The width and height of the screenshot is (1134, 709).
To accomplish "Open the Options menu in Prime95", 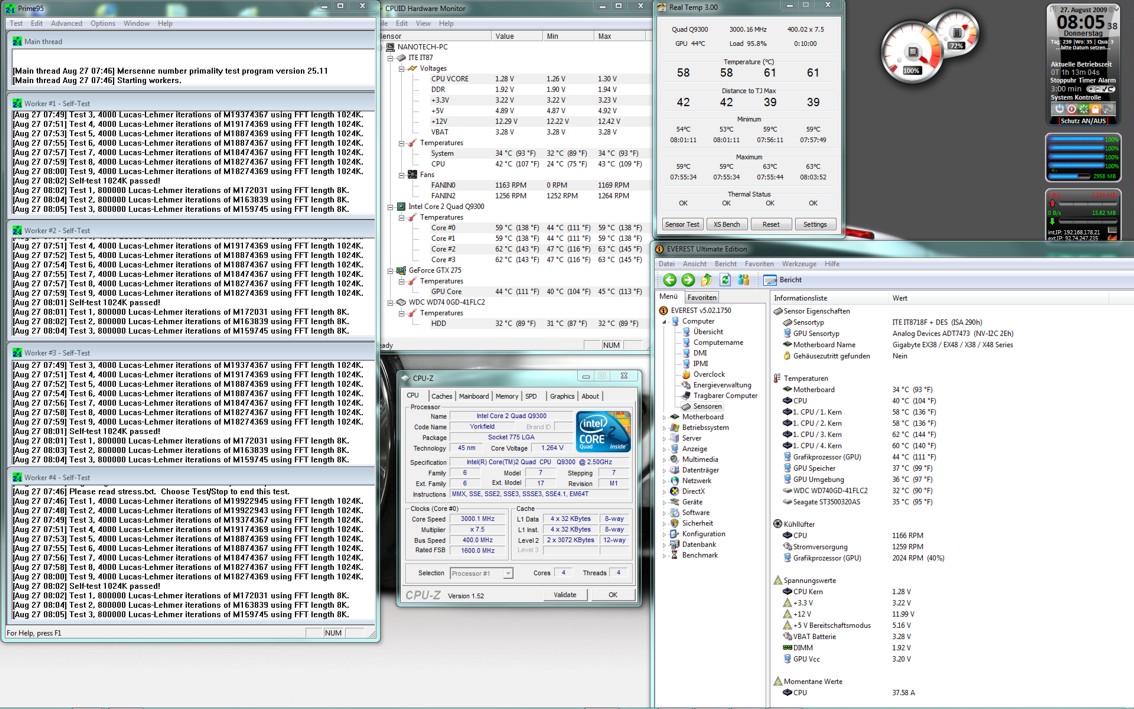I will (x=103, y=23).
